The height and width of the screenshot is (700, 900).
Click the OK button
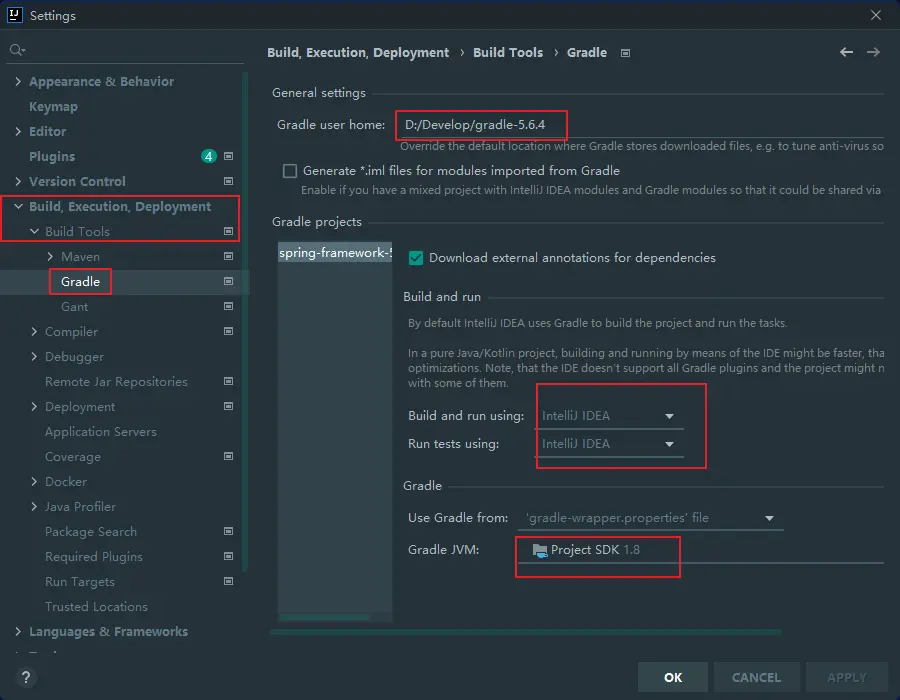click(x=673, y=677)
